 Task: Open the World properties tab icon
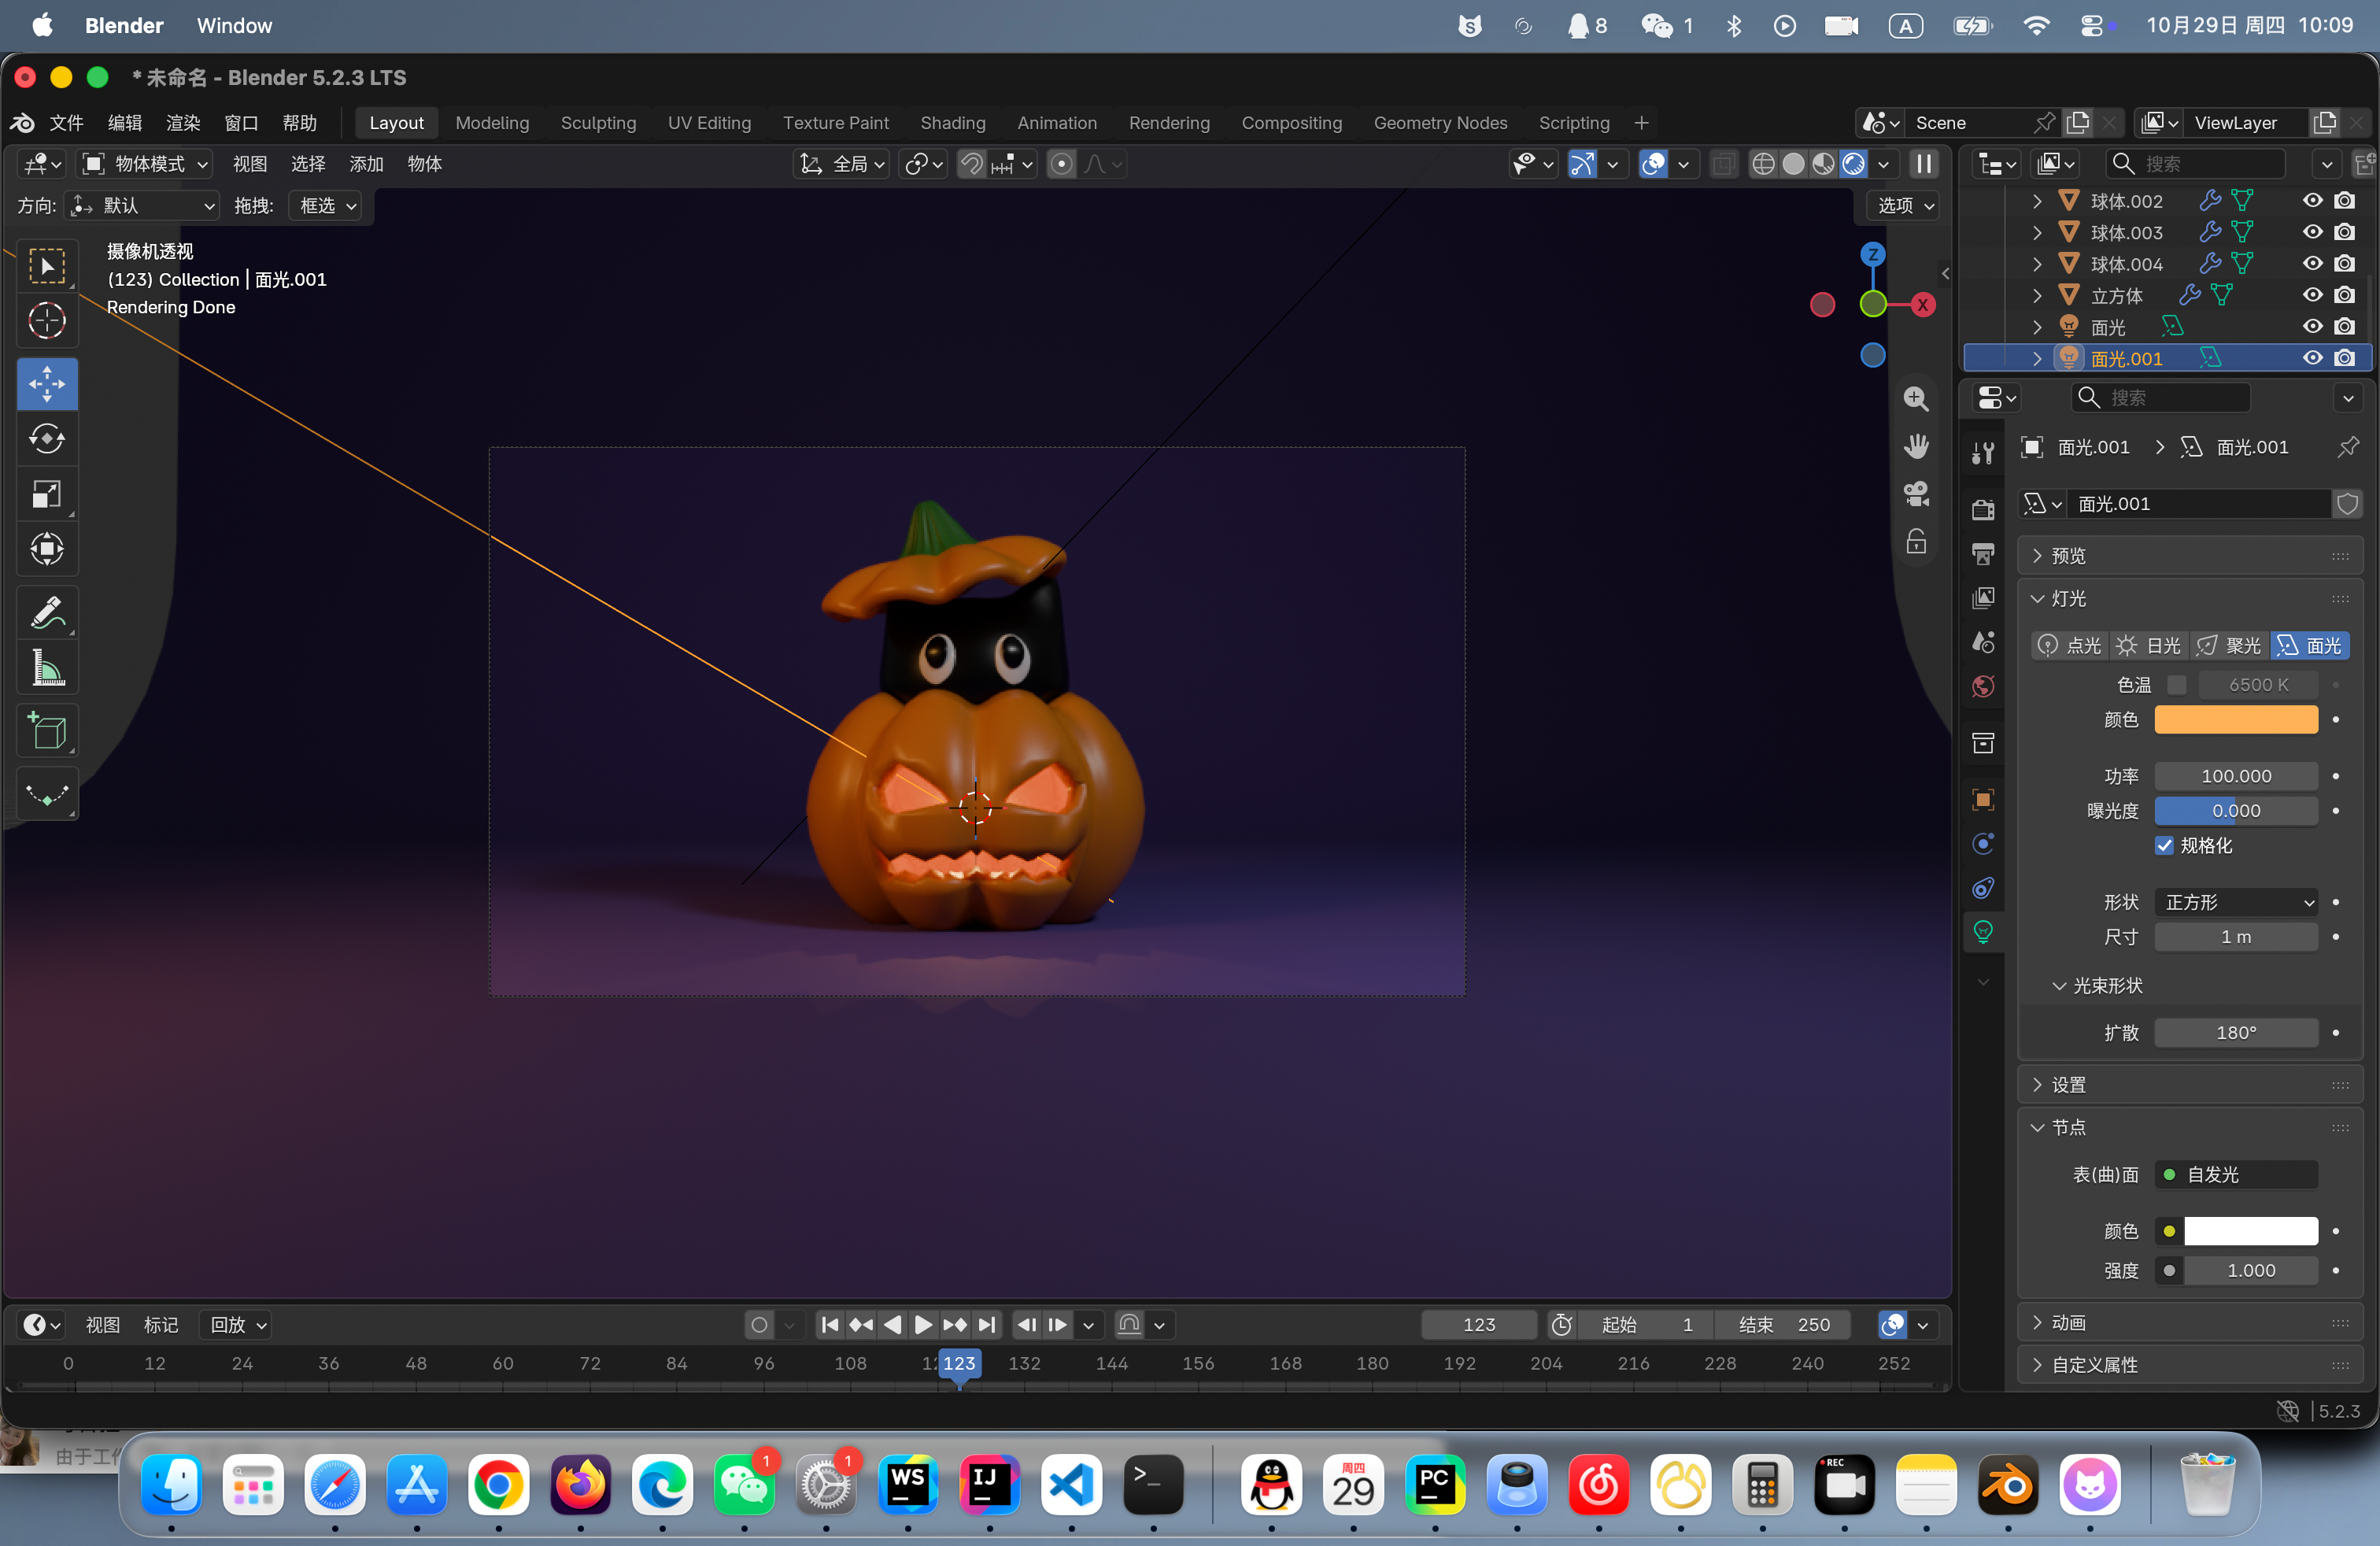(x=1983, y=686)
